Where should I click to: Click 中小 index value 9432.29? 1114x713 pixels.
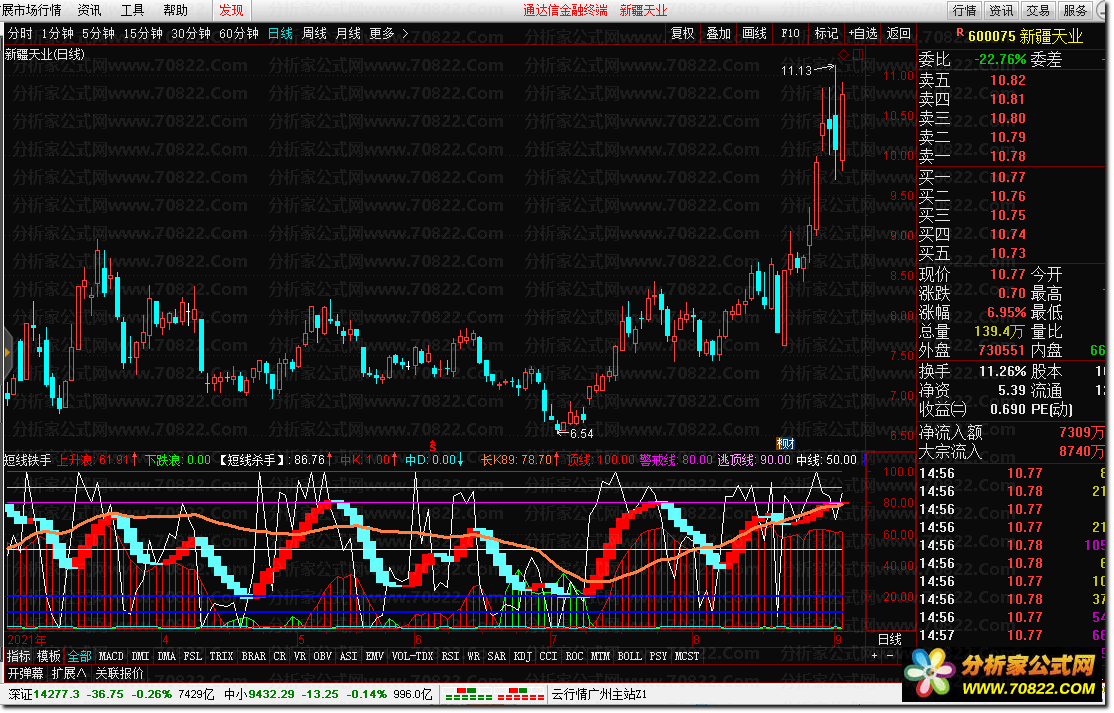271,694
